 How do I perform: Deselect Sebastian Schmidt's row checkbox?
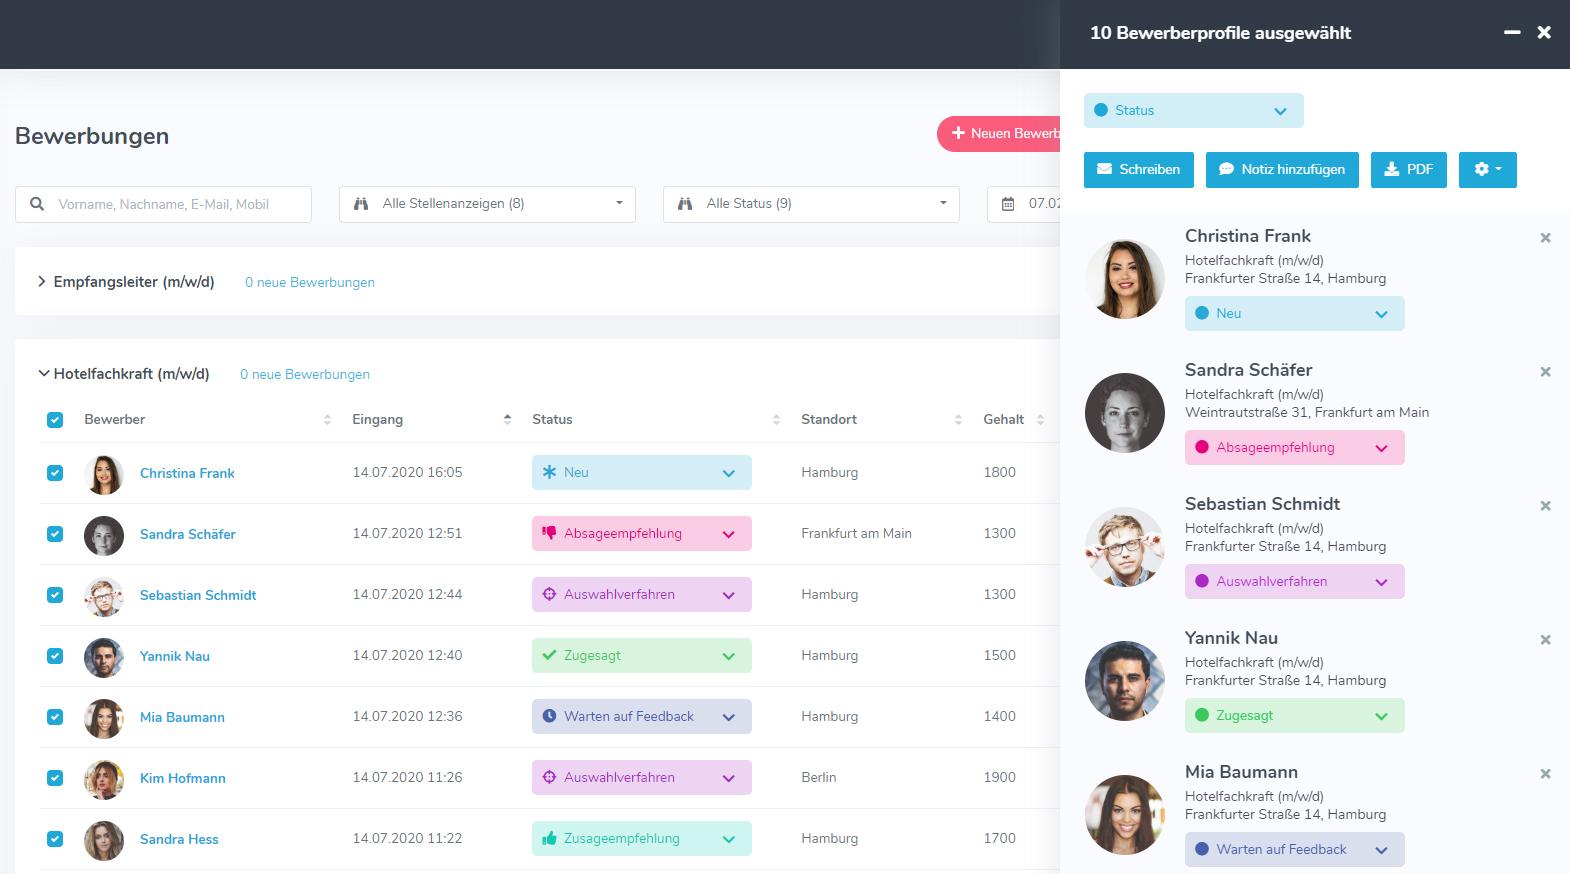55,595
